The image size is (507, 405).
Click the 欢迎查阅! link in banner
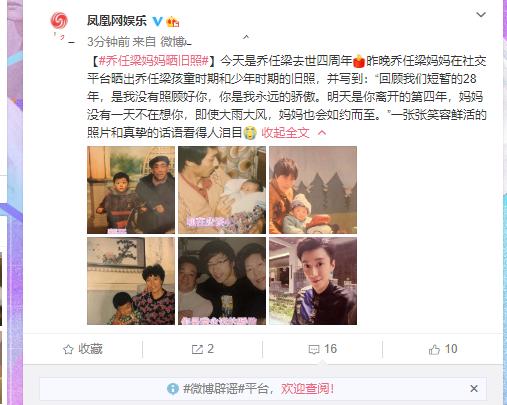click(x=307, y=389)
